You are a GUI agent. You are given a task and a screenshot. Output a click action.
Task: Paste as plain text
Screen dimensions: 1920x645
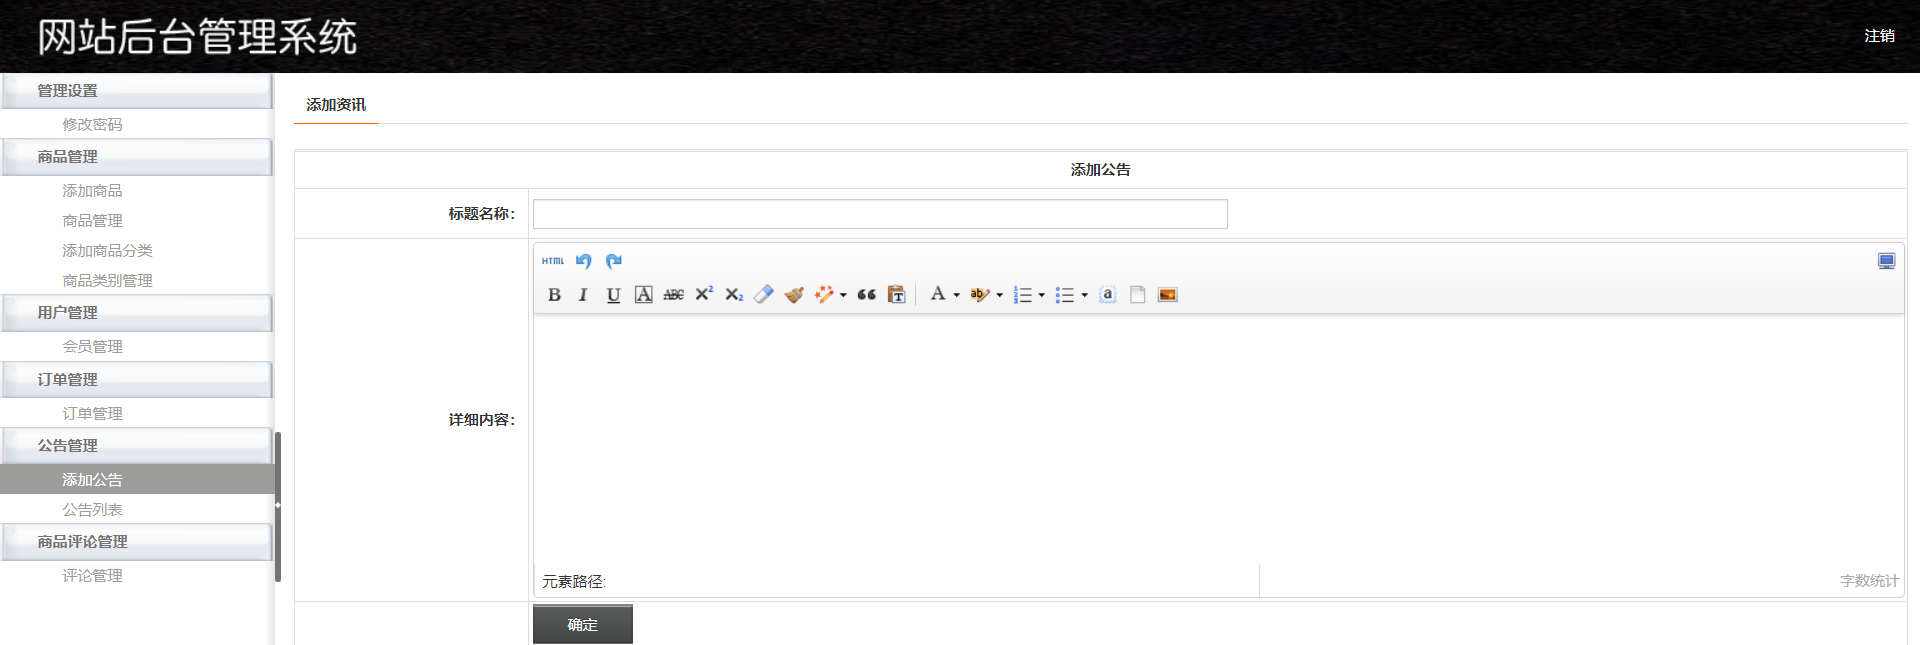[x=897, y=295]
